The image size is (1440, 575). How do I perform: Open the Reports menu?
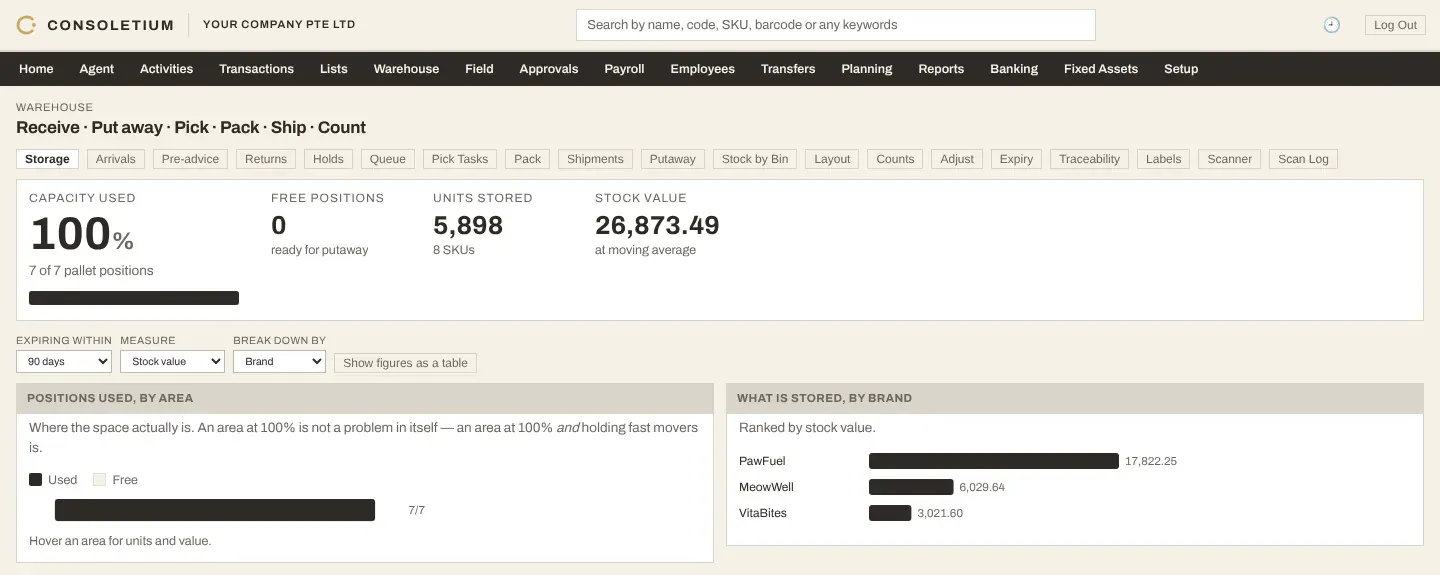(941, 69)
